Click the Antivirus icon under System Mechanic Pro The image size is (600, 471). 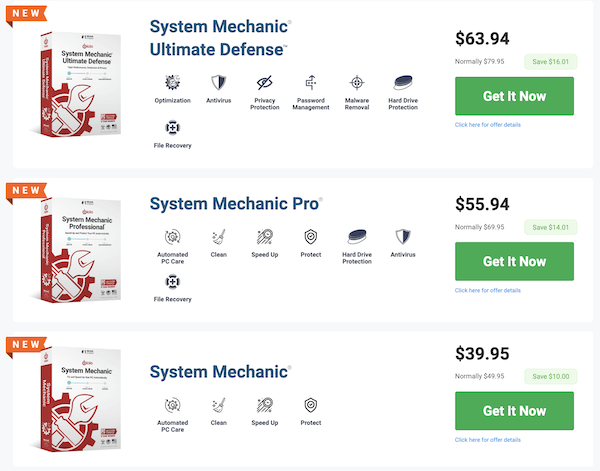pyautogui.click(x=403, y=237)
